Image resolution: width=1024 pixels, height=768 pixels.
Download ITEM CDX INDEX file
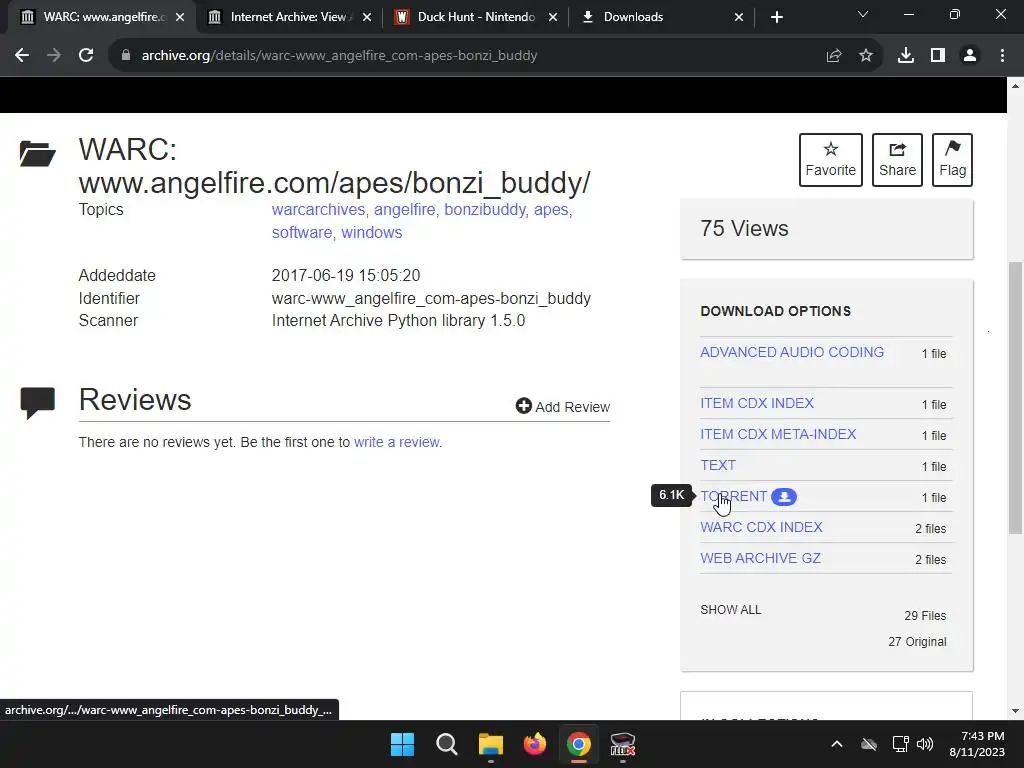coord(757,404)
